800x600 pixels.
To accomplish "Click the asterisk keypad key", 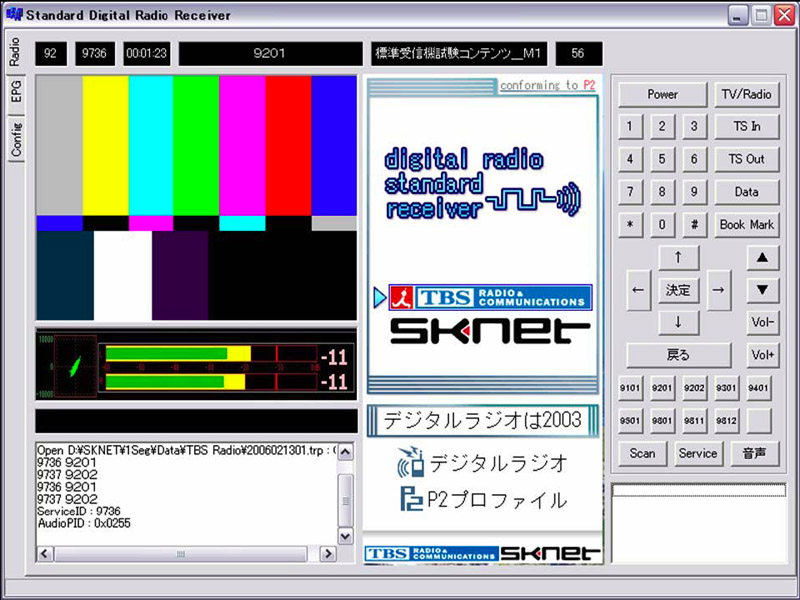I will 630,224.
